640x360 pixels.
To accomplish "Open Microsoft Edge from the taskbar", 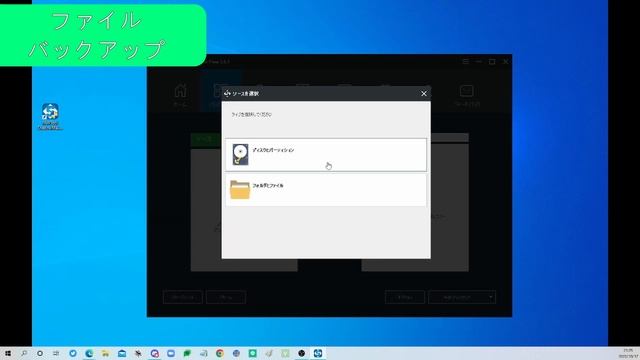I will [89, 353].
